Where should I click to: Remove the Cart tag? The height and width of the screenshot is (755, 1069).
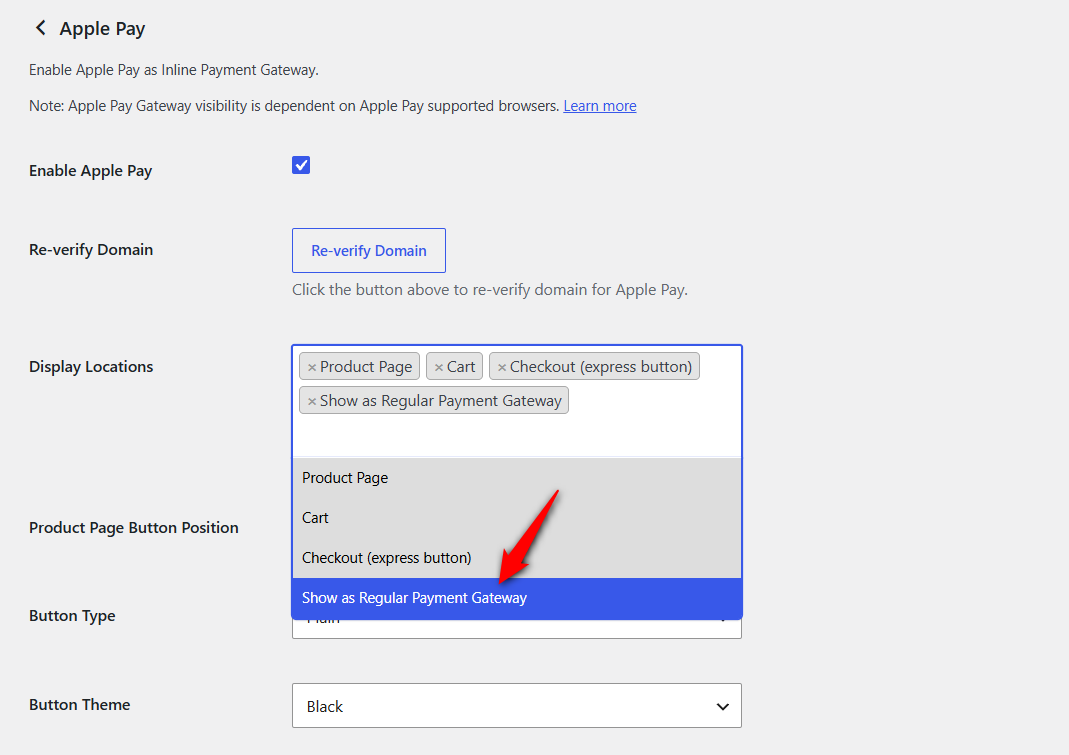coord(439,367)
